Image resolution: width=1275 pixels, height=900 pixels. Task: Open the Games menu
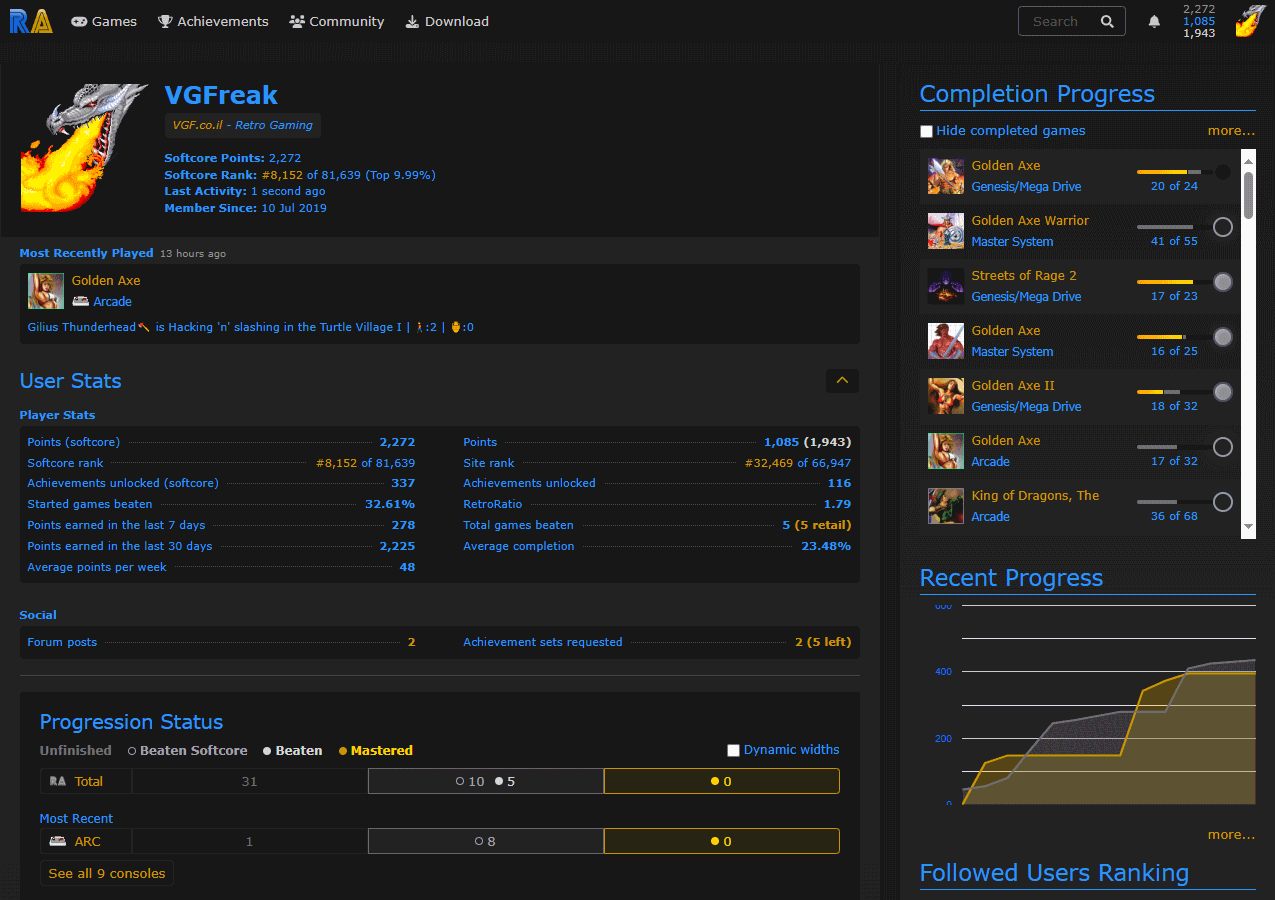pyautogui.click(x=104, y=21)
